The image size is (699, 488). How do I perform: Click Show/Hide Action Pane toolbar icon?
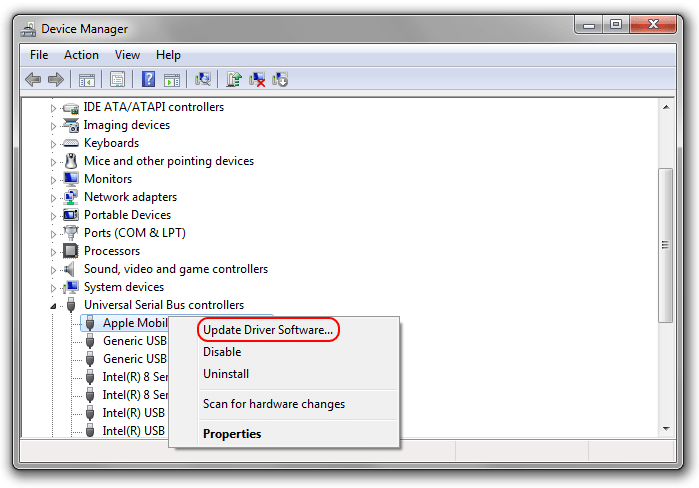[x=172, y=80]
